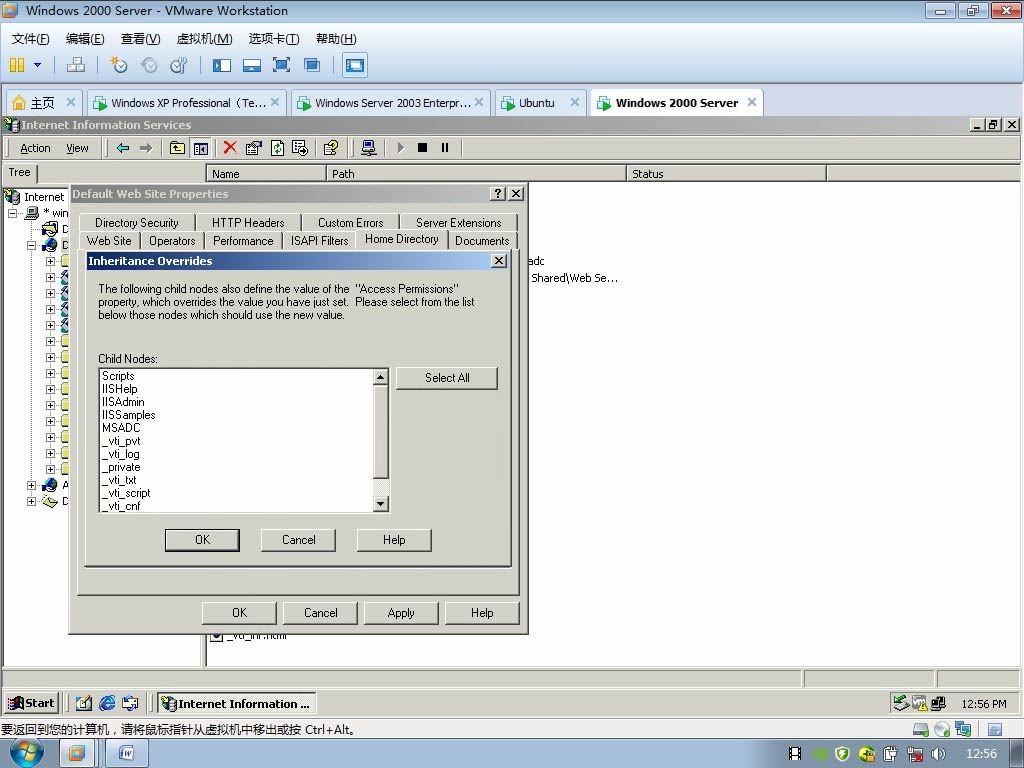
Task: Click Apply in Default Web Site Properties
Action: [401, 613]
